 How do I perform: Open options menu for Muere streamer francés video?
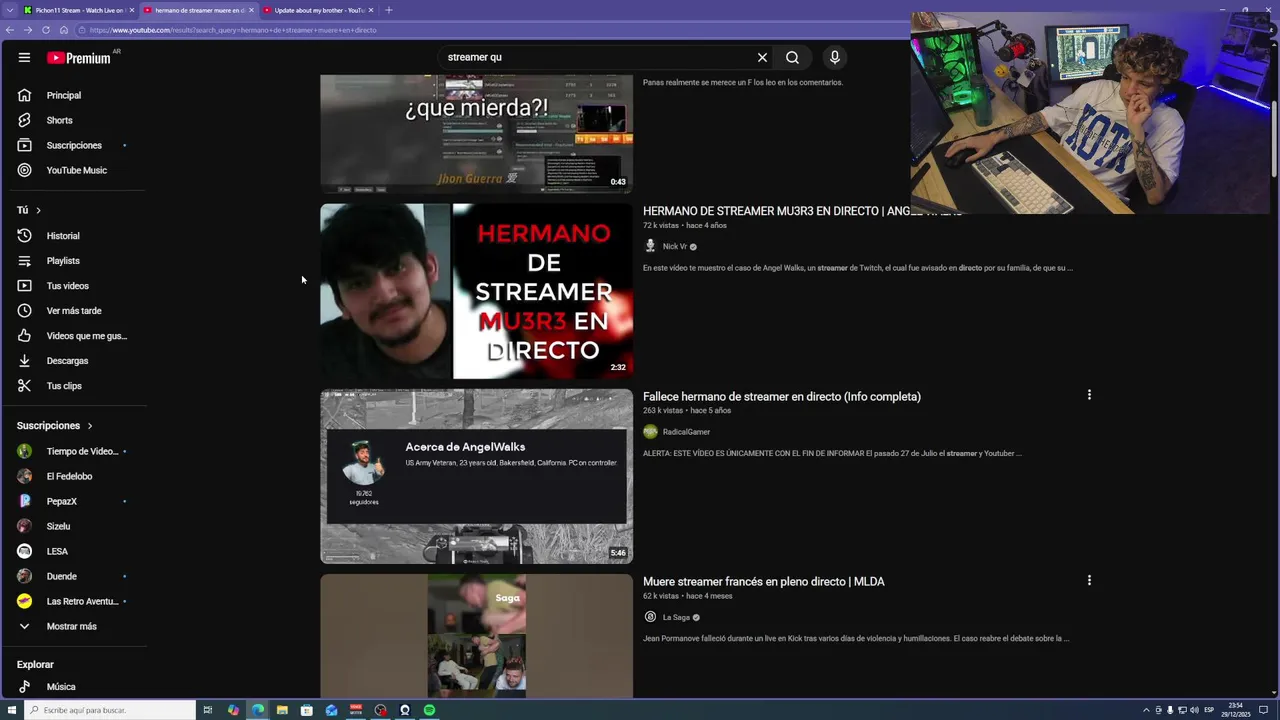coord(1089,580)
